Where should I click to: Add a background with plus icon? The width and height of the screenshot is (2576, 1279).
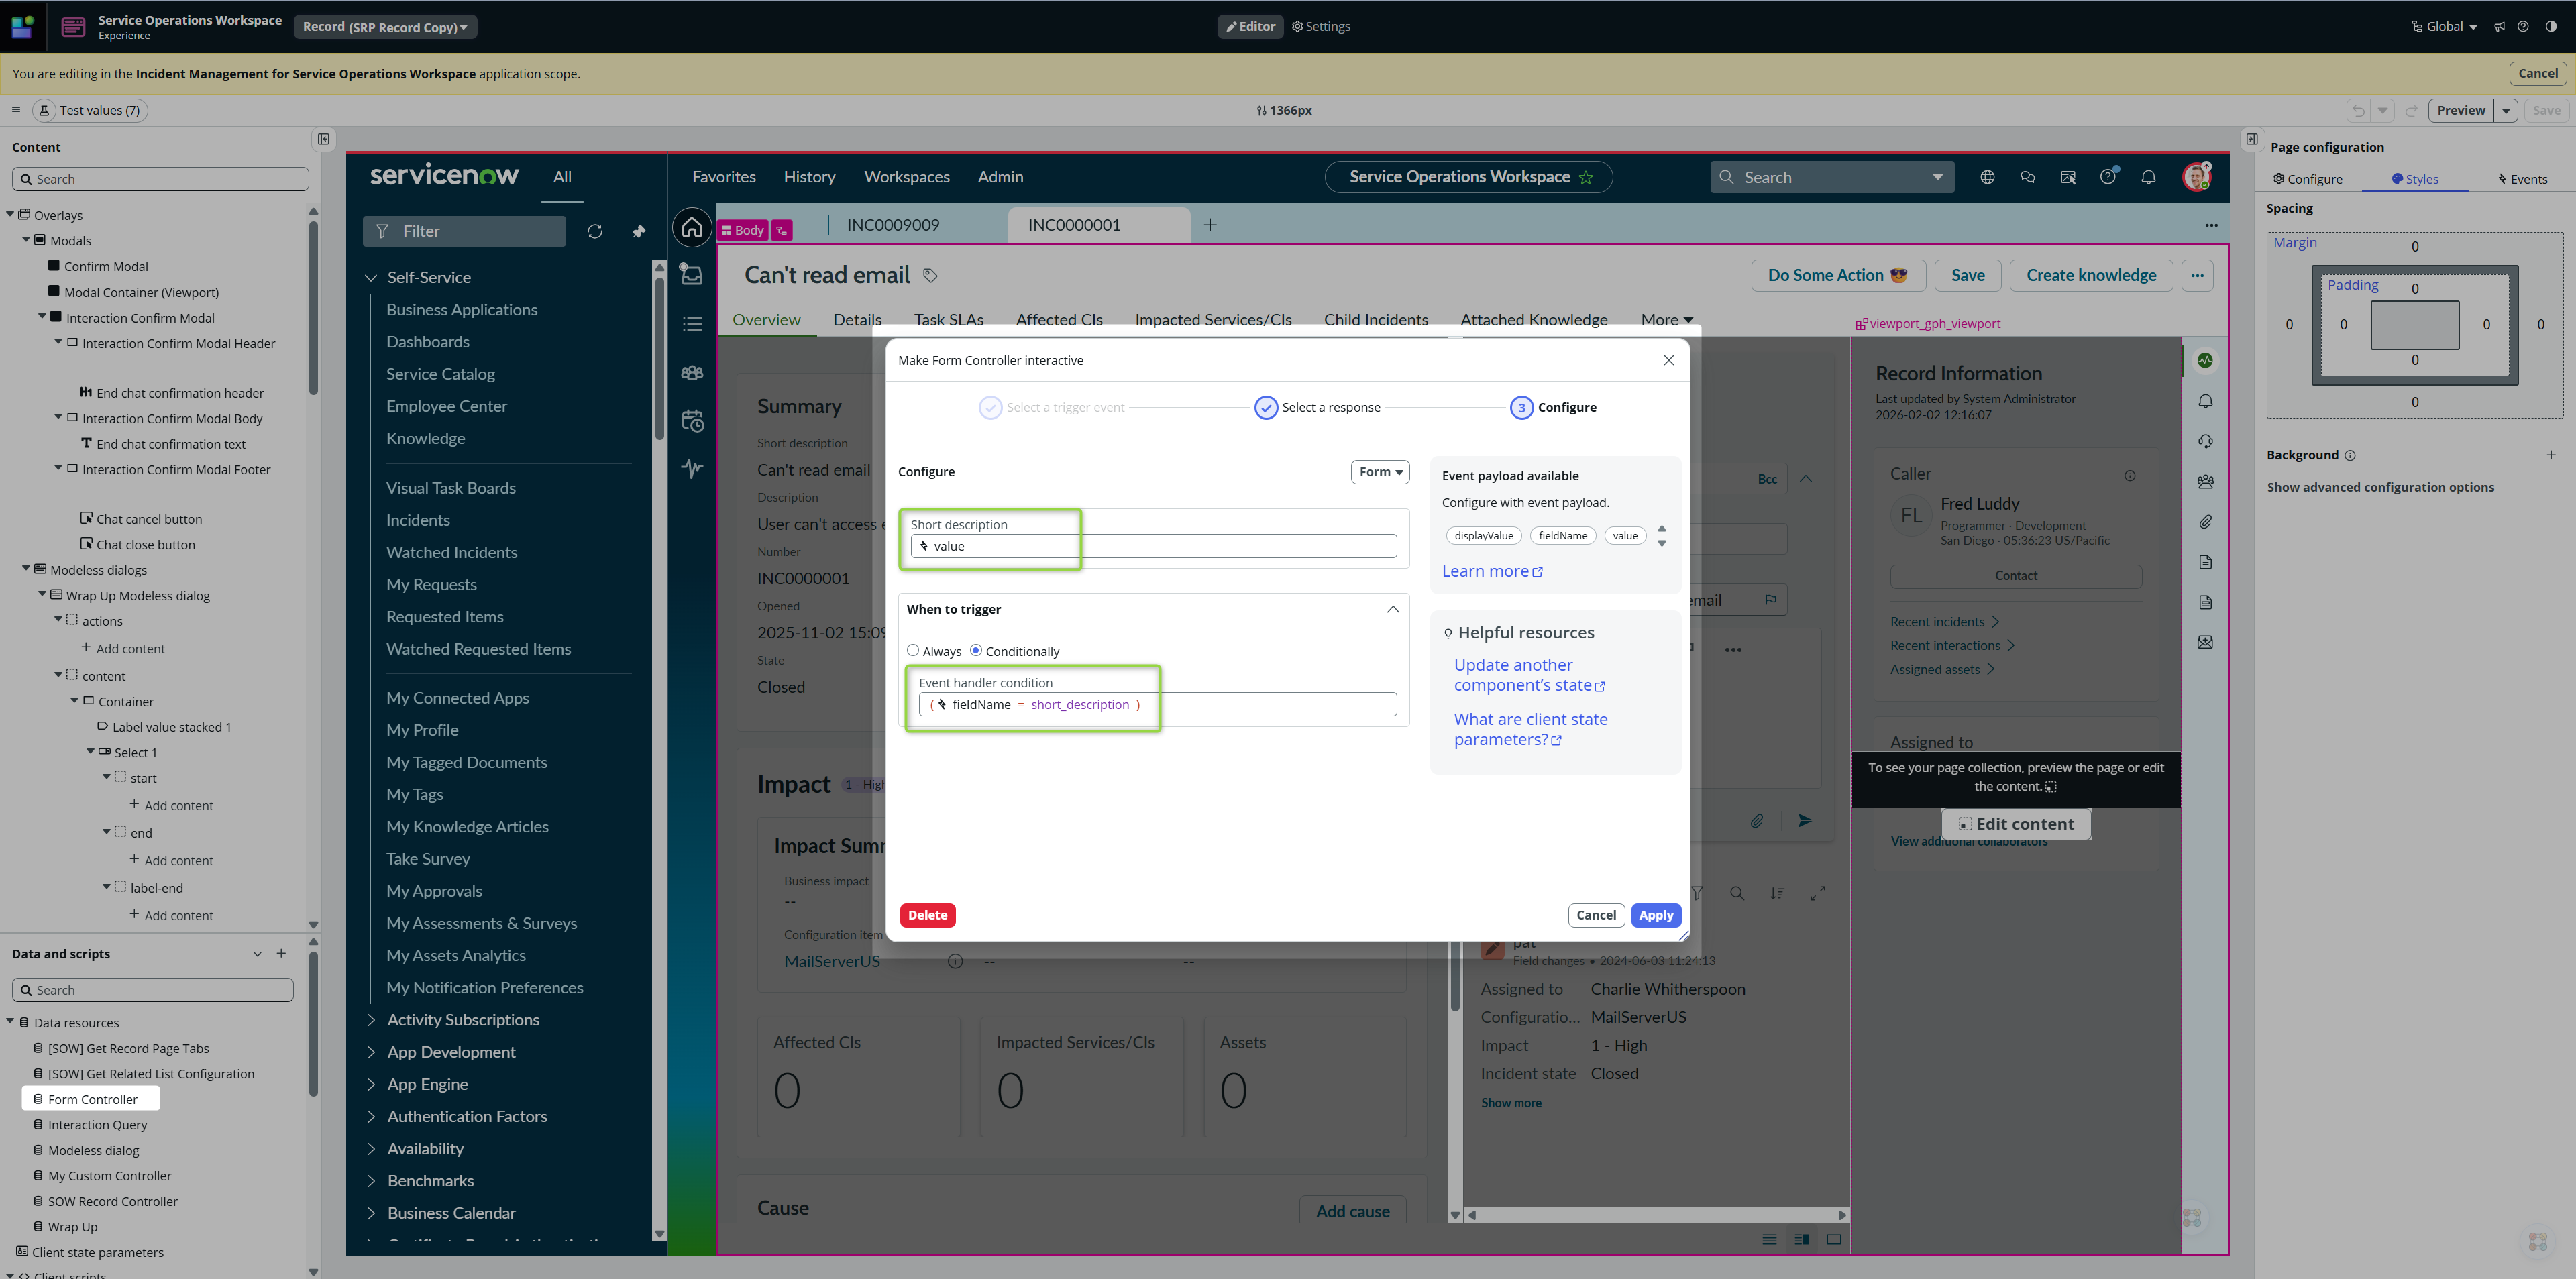2551,455
